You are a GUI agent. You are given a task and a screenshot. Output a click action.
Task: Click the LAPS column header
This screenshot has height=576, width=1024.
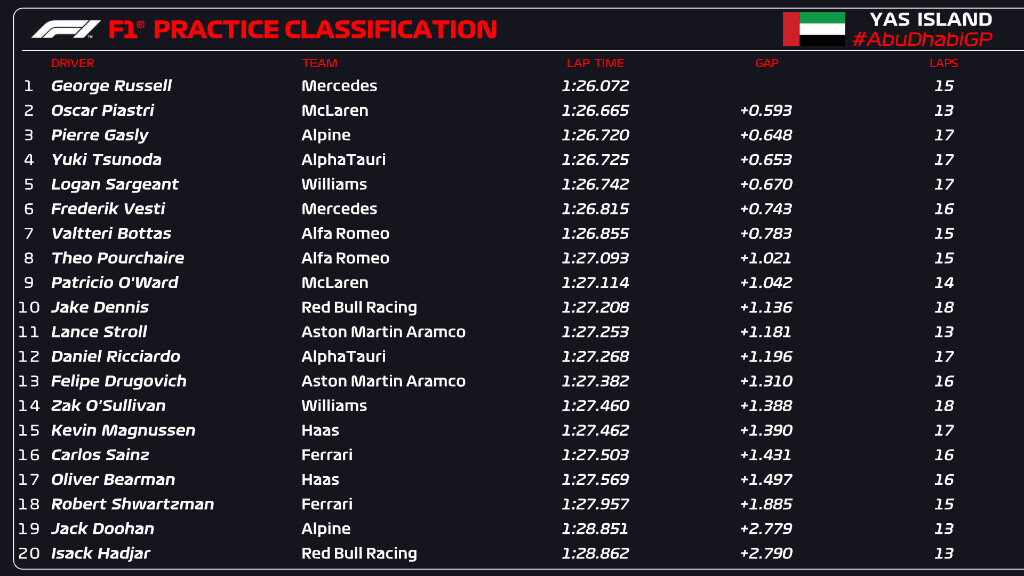[x=943, y=63]
